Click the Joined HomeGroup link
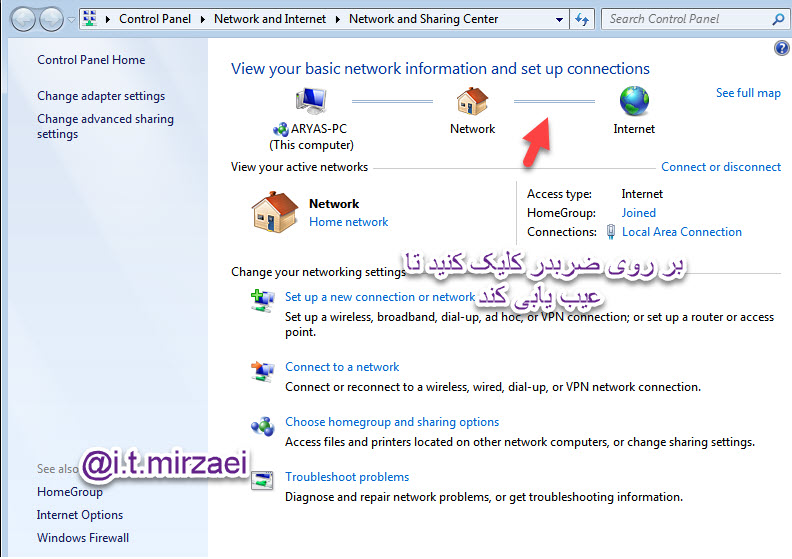 point(638,213)
